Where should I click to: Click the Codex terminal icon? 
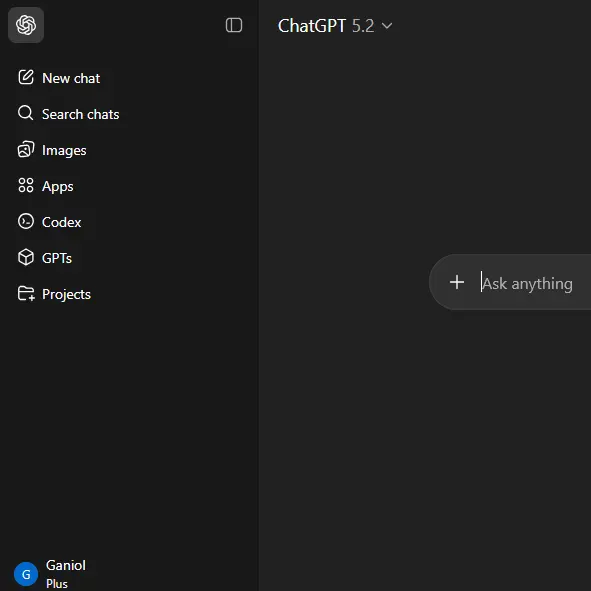26,221
